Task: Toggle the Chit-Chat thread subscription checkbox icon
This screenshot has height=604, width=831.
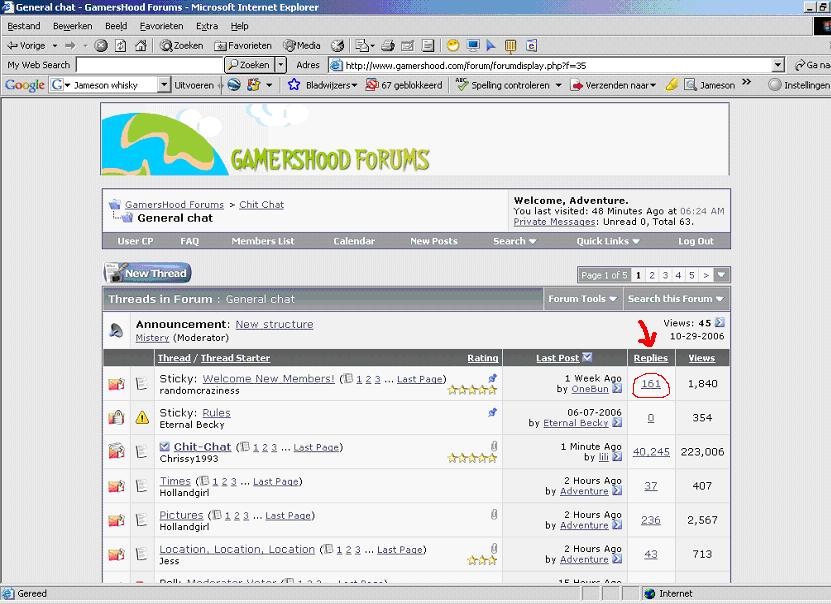Action: pyautogui.click(x=165, y=447)
